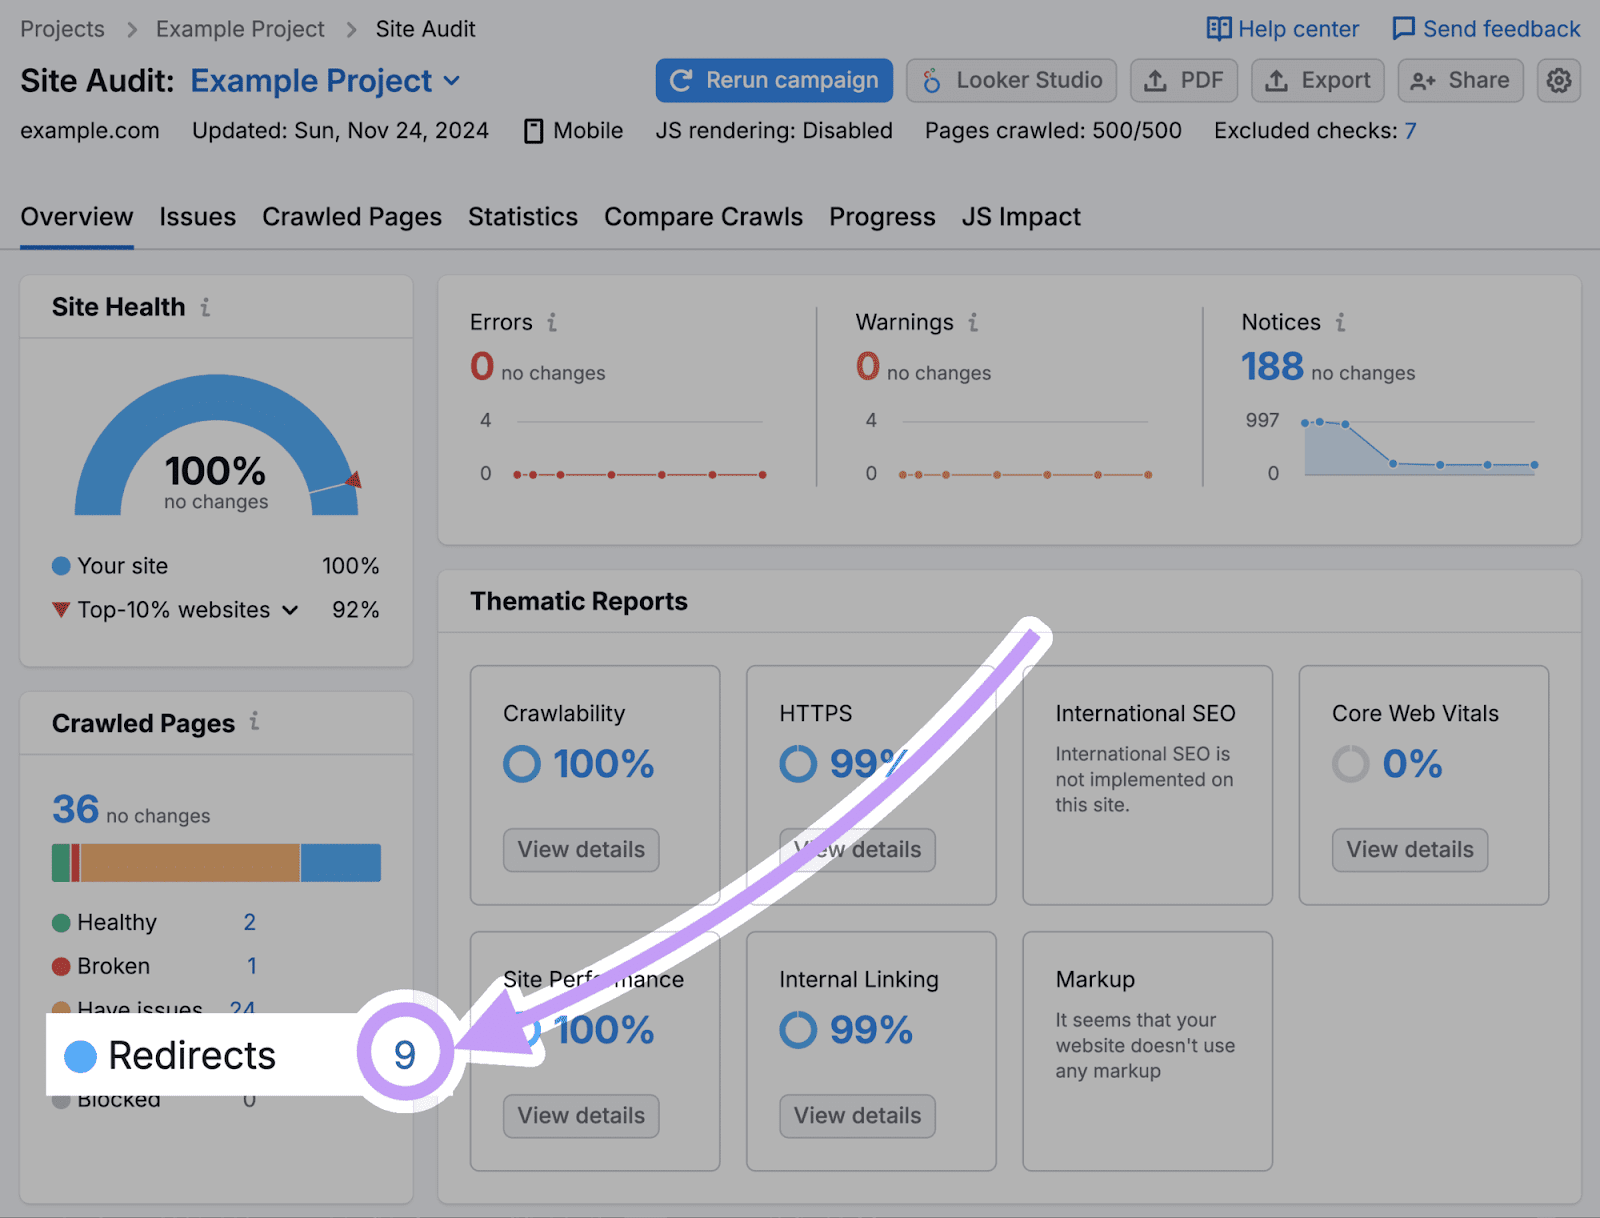Click the Send feedback icon
The width and height of the screenshot is (1600, 1218).
coord(1405,29)
